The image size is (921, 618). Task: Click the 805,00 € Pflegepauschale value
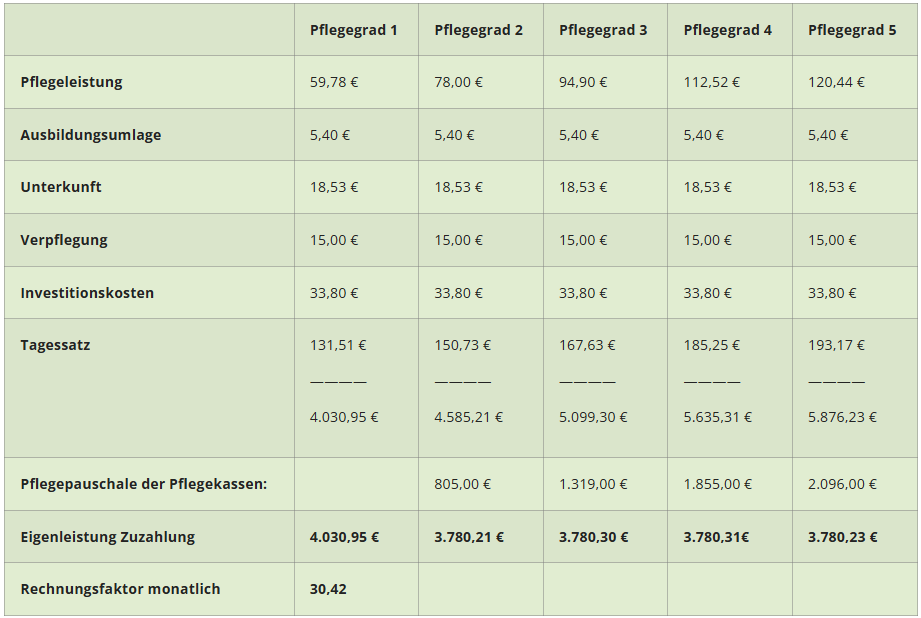[462, 484]
